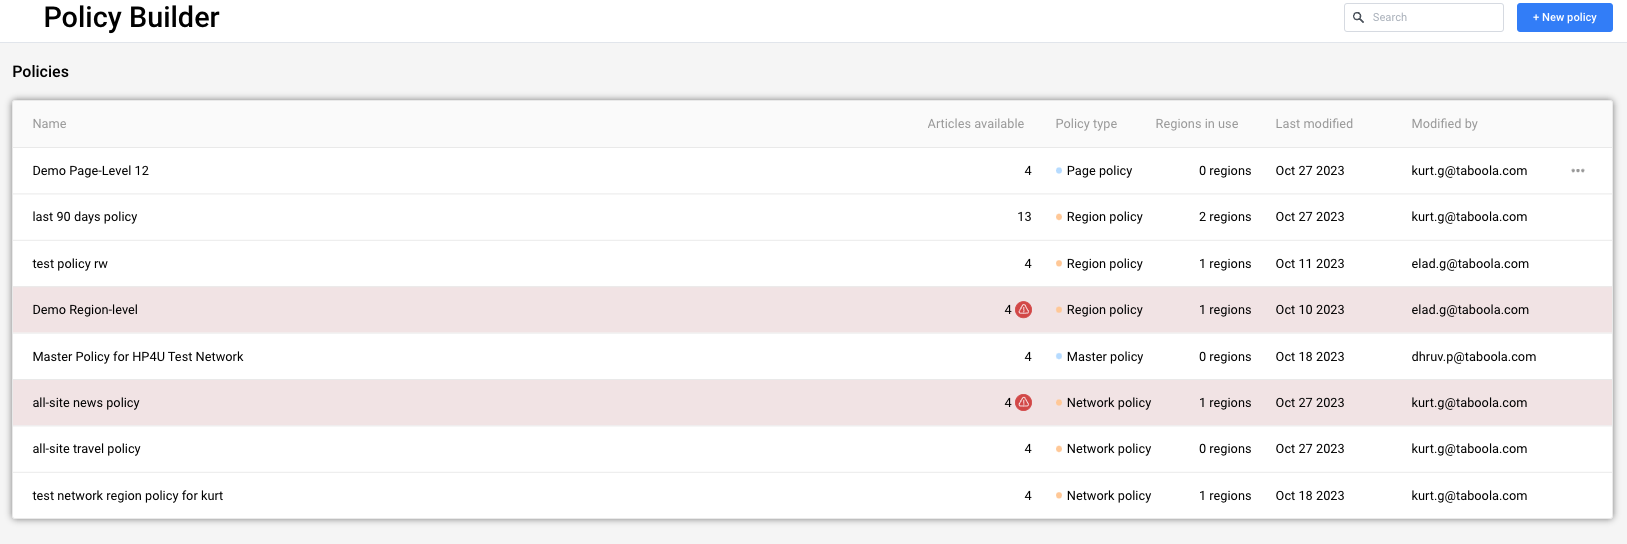Sort by Articles available column header

(x=975, y=124)
